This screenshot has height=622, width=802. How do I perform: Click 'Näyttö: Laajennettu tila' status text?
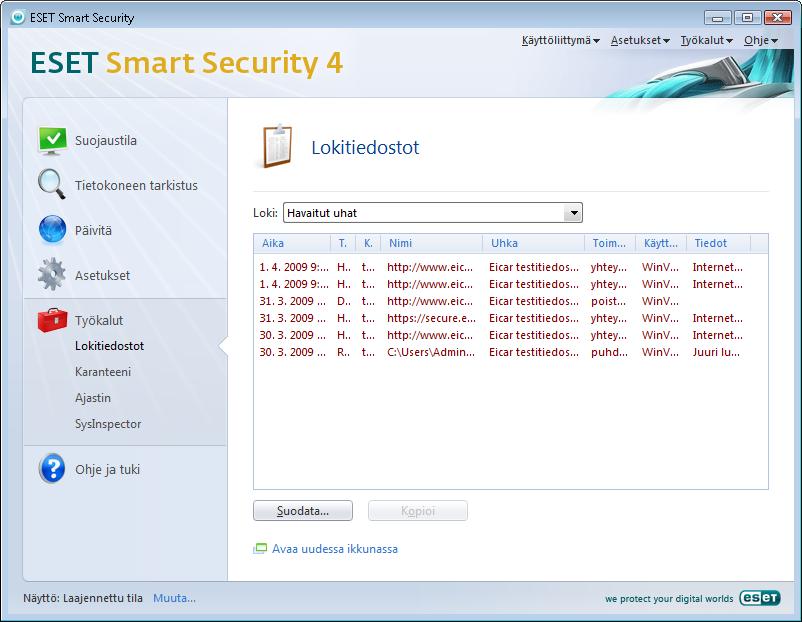pos(83,598)
